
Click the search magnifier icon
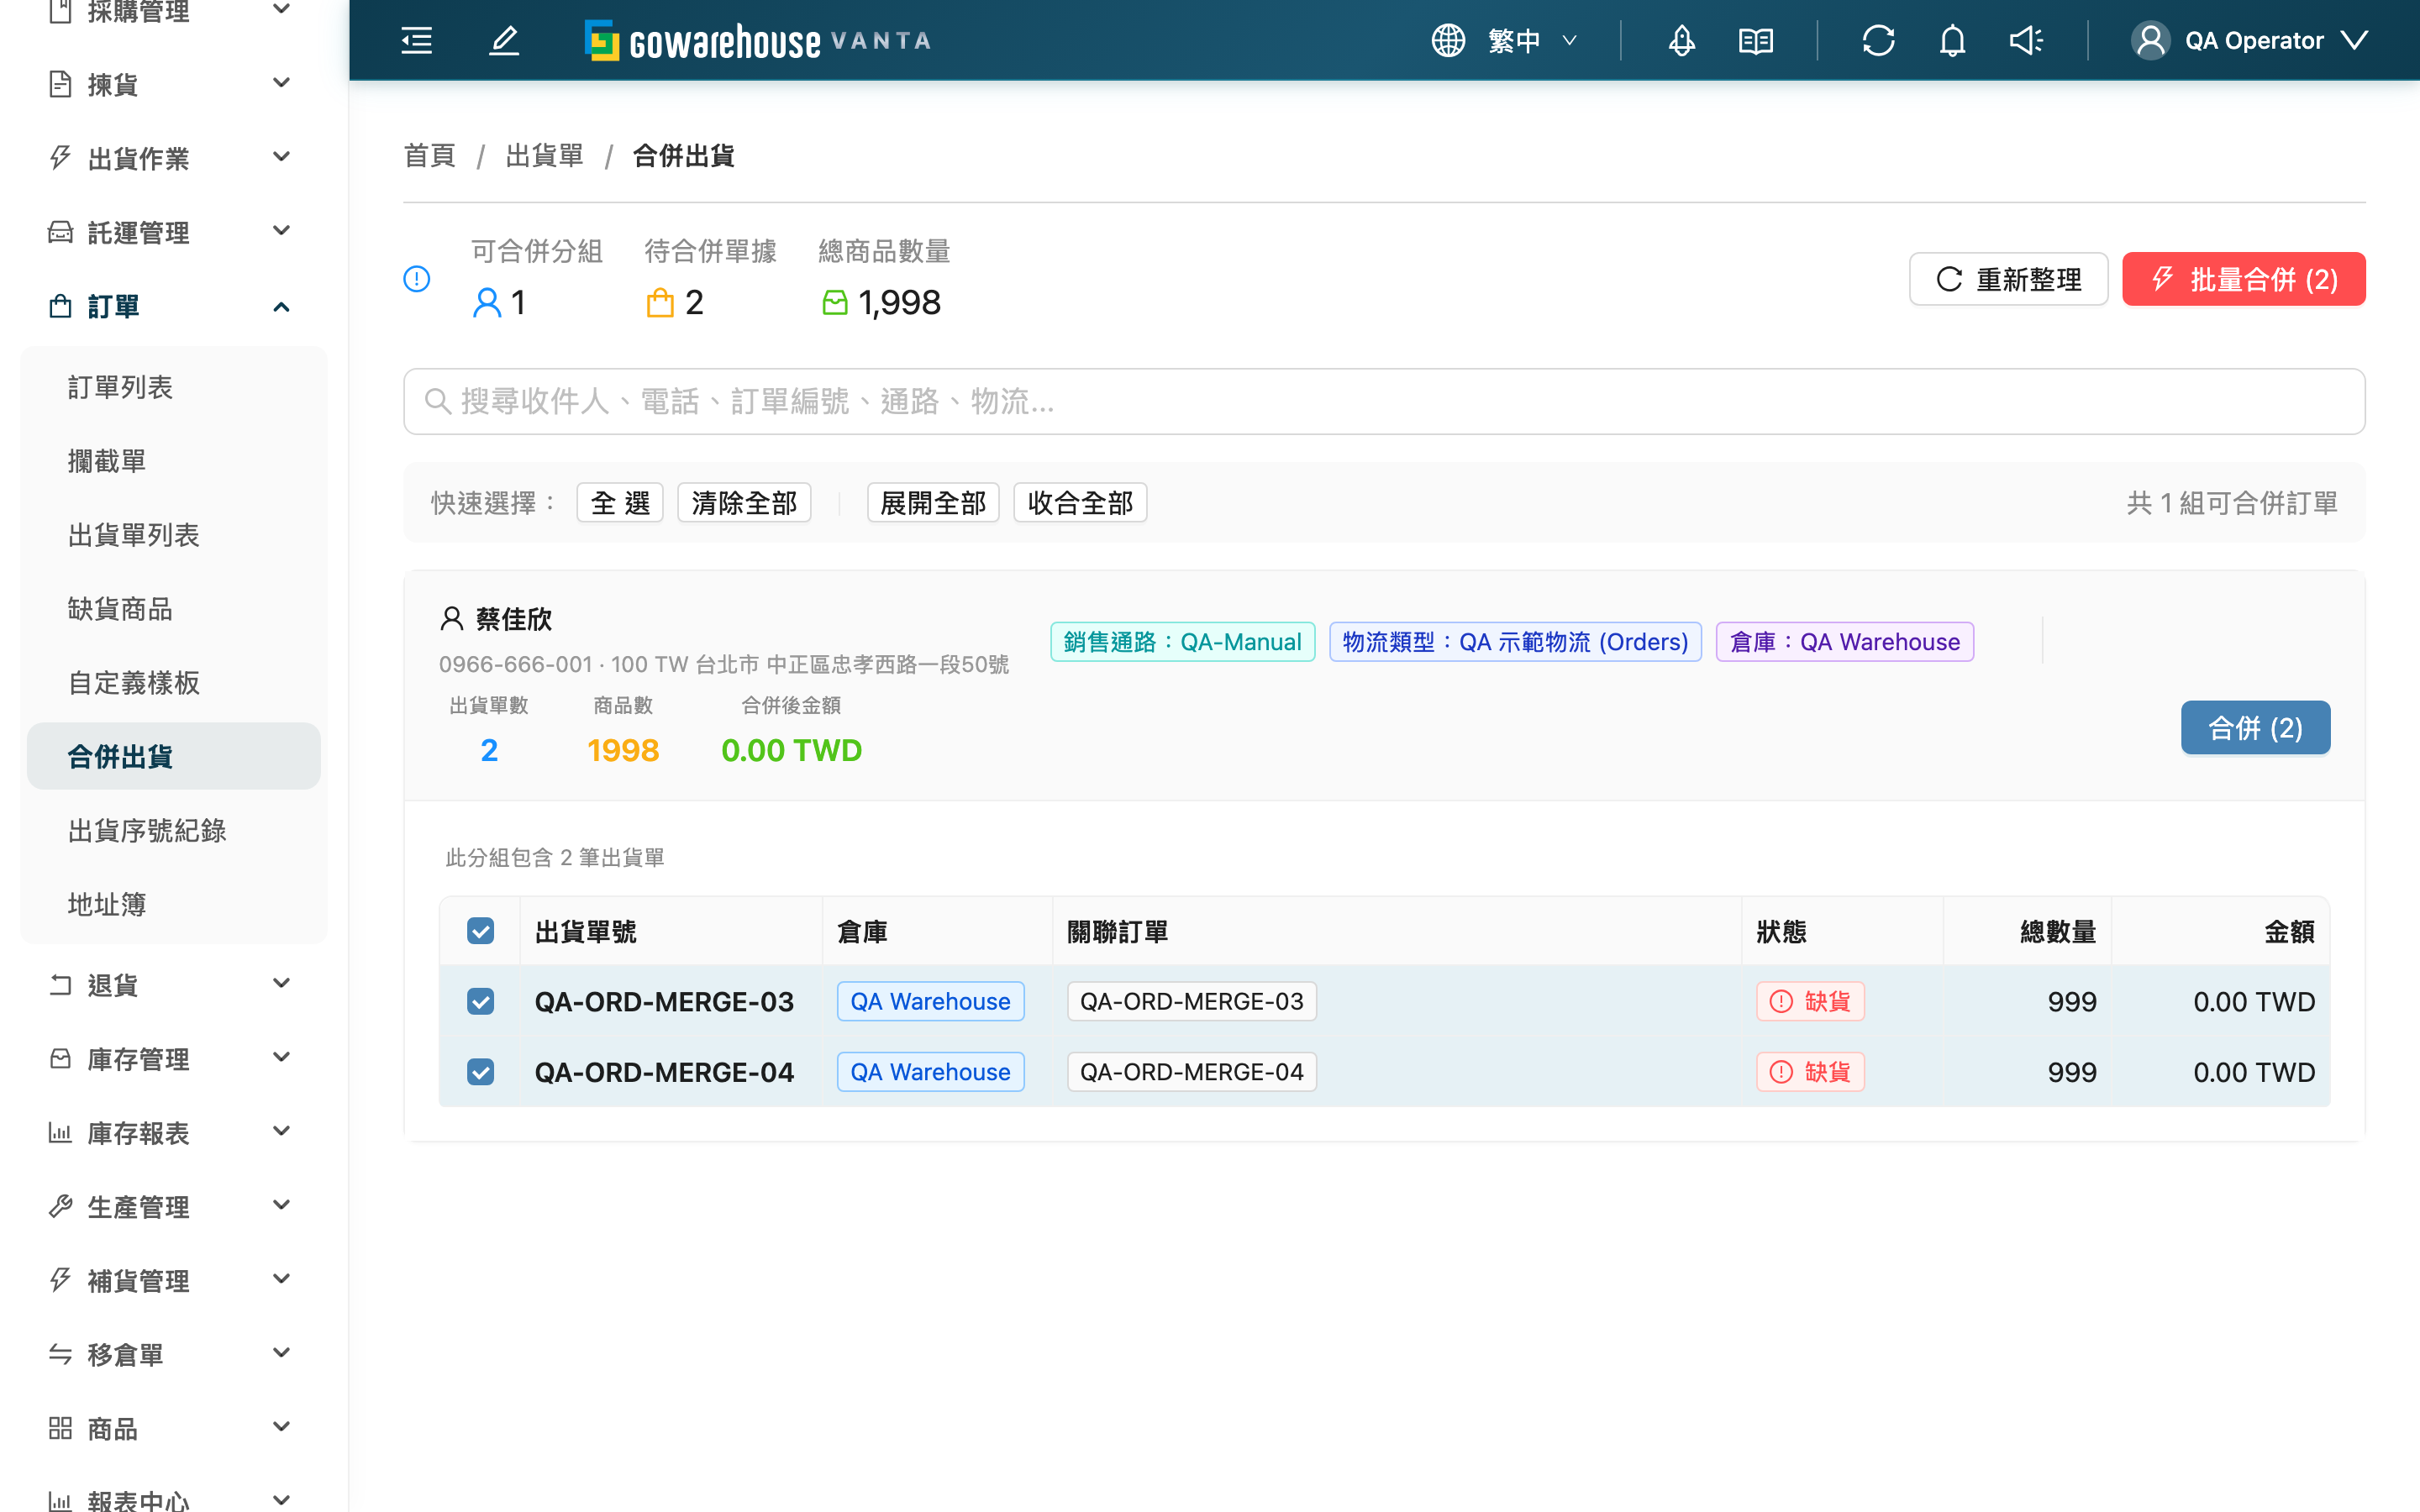click(437, 401)
